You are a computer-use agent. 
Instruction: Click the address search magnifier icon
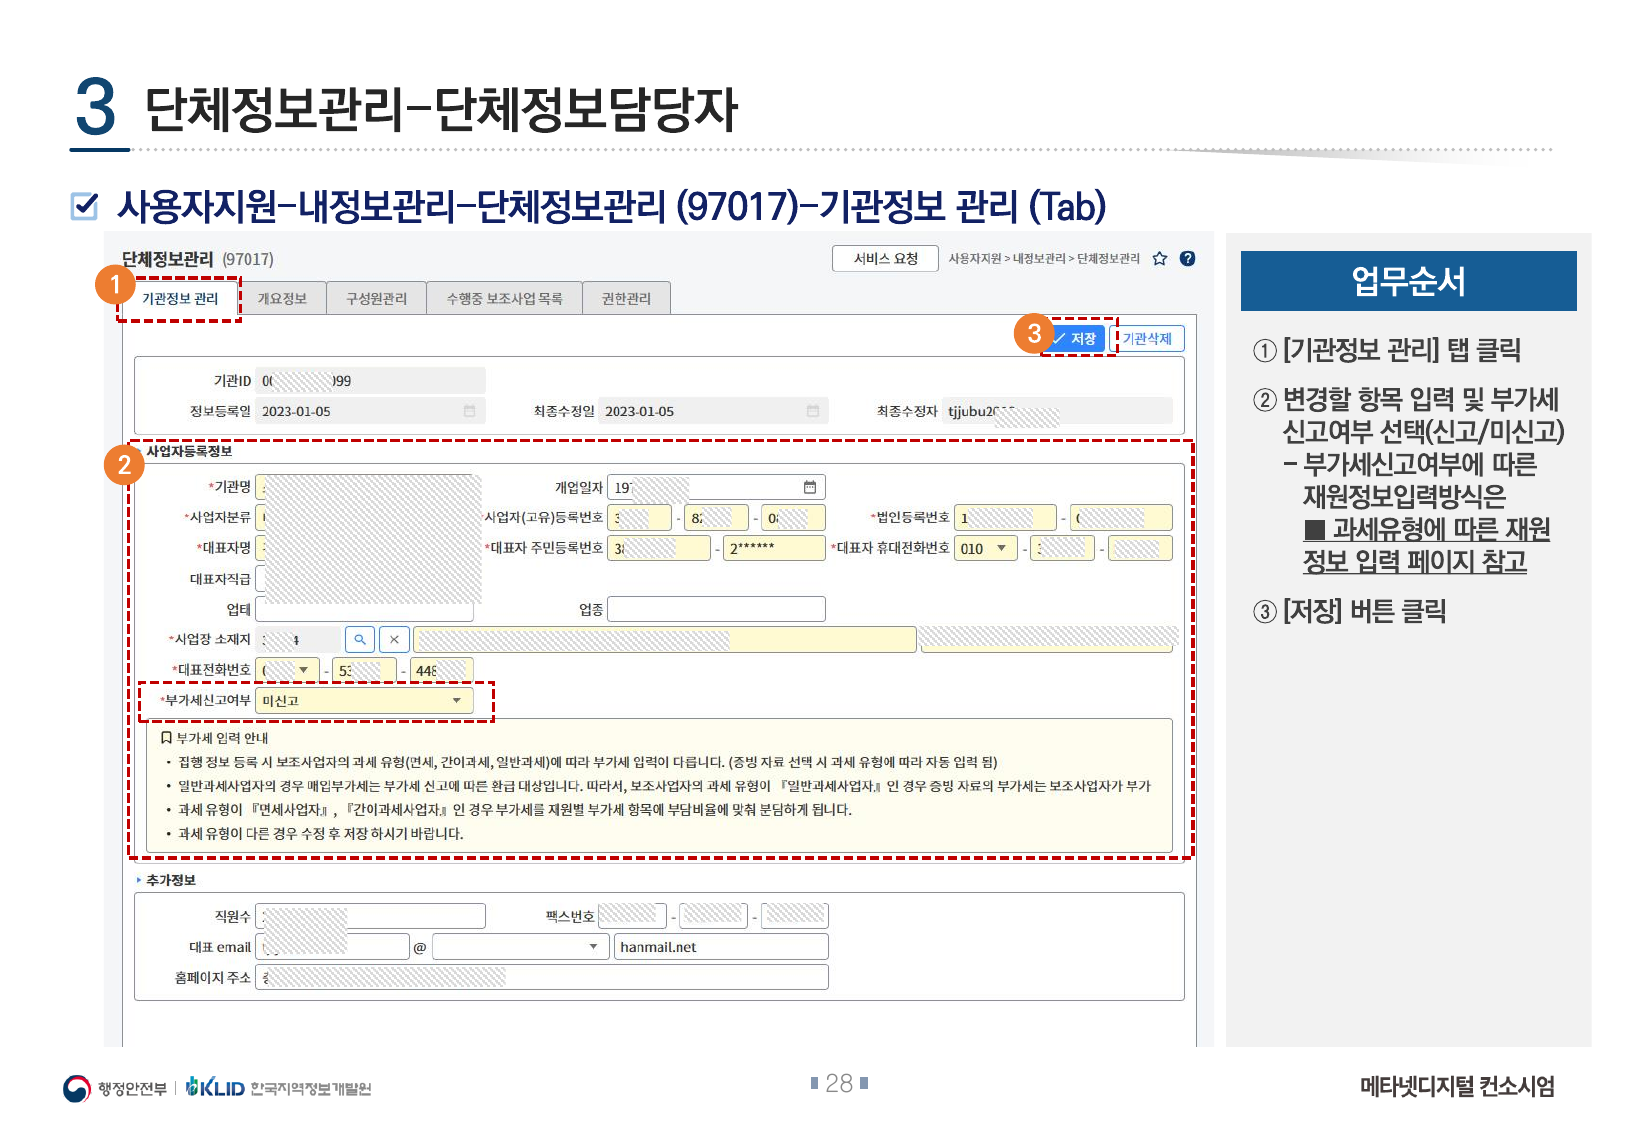pos(360,640)
